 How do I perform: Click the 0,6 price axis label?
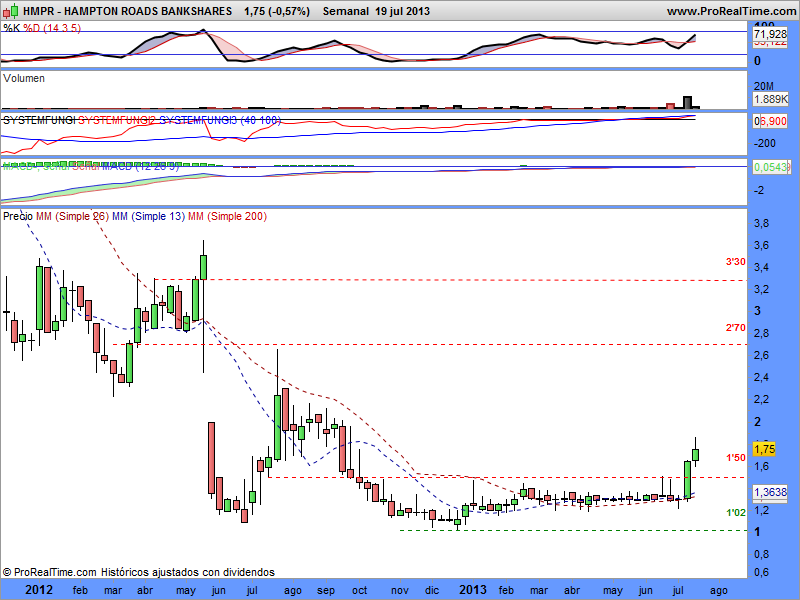(x=761, y=572)
